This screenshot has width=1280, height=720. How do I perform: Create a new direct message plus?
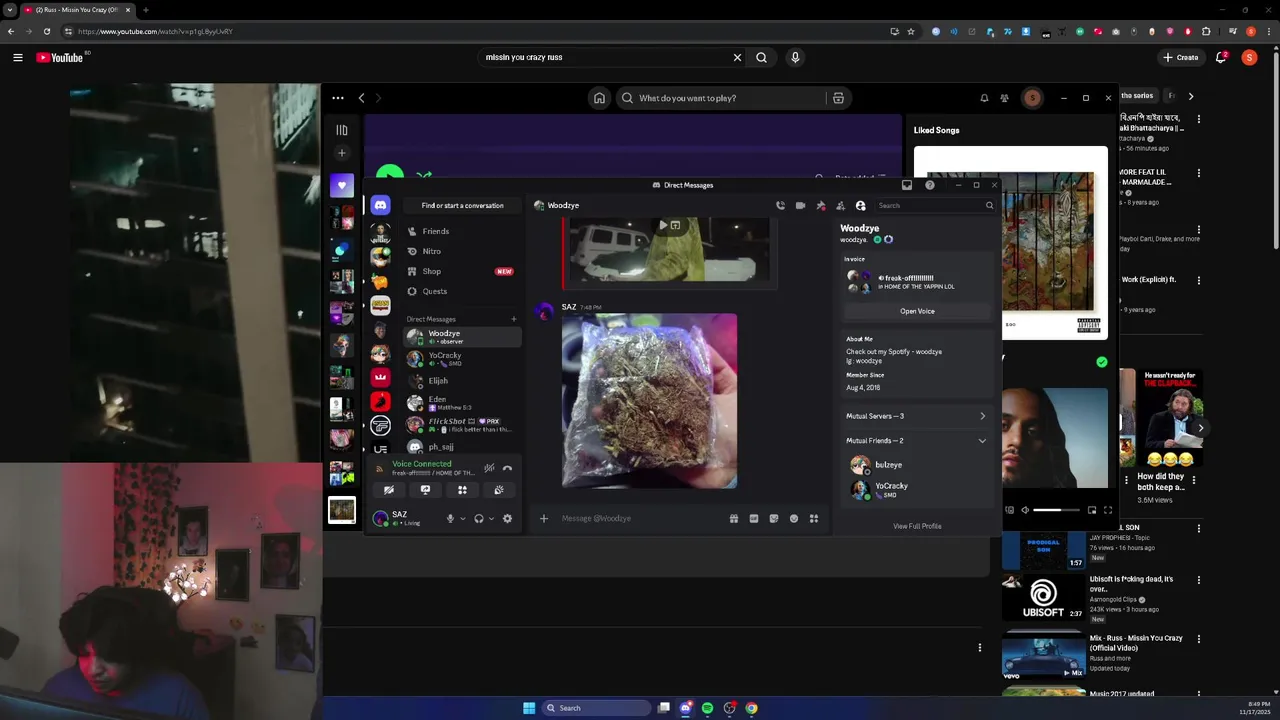pyautogui.click(x=514, y=319)
